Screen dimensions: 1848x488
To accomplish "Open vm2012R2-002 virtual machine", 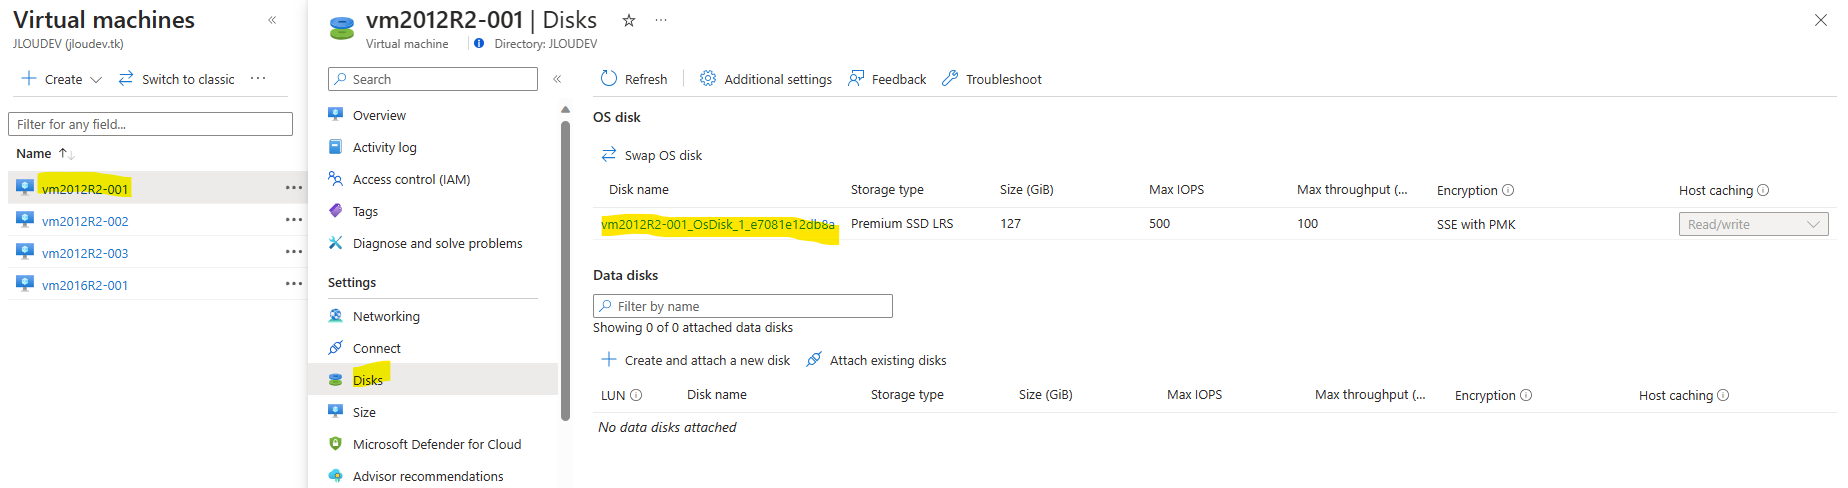I will coord(85,221).
